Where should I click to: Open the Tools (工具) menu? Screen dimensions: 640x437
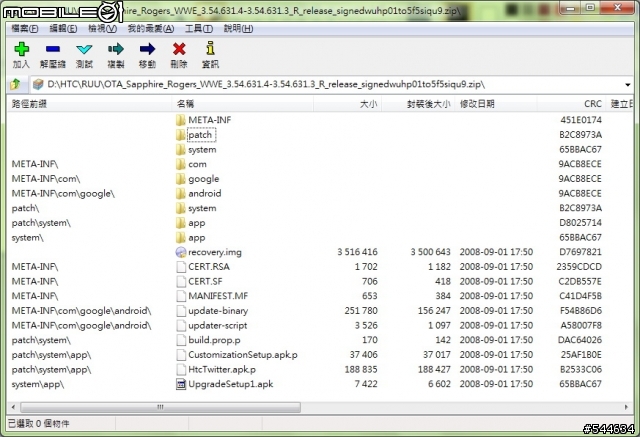click(199, 29)
